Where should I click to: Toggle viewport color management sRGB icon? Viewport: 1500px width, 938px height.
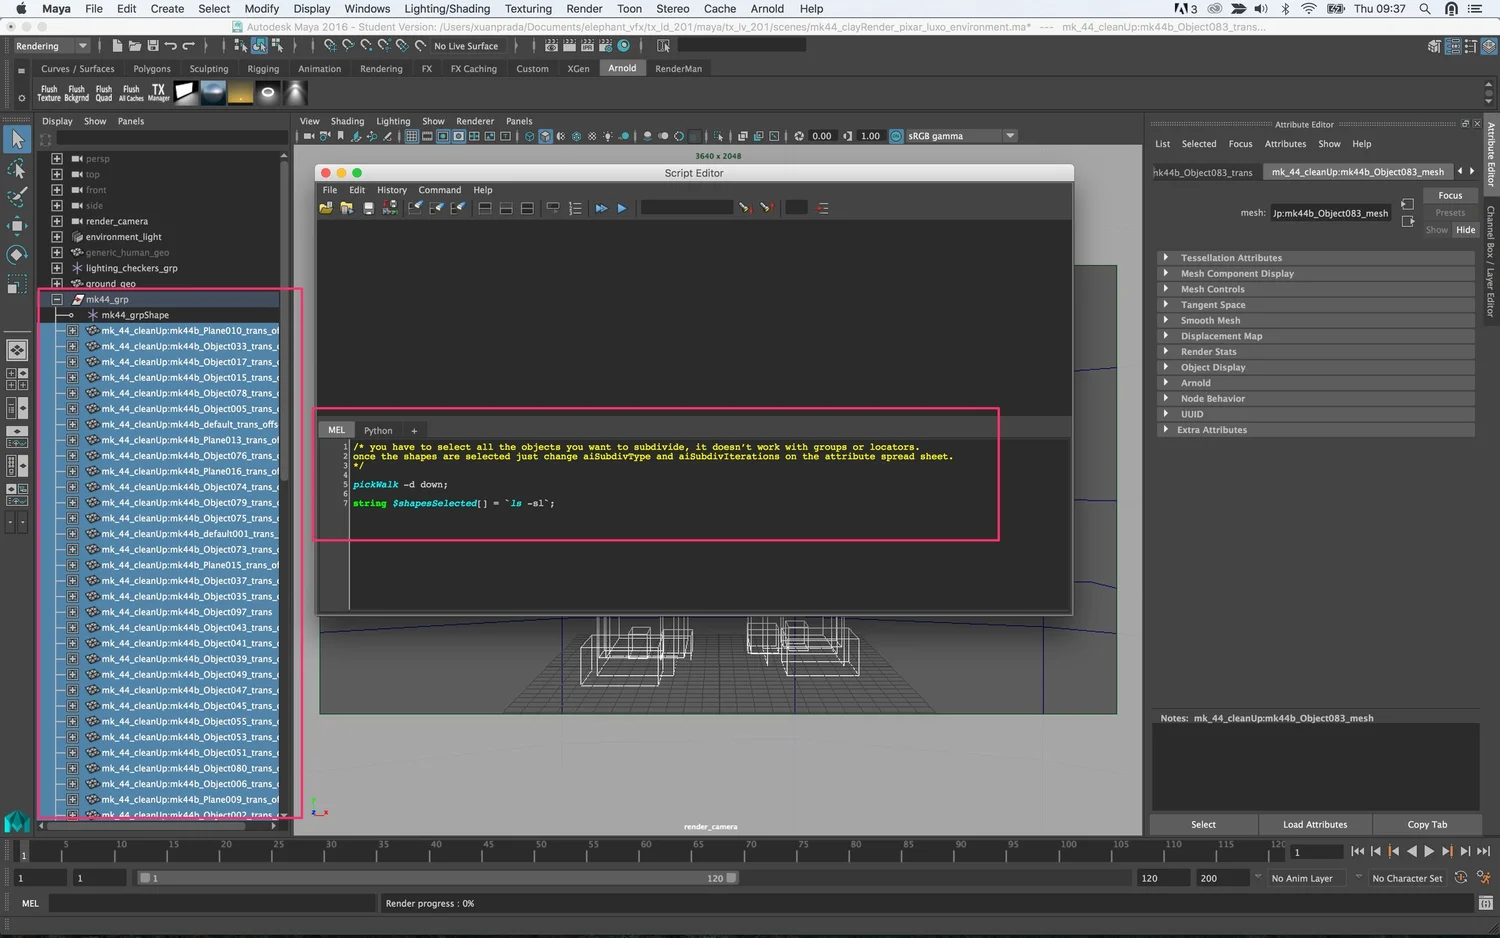(896, 136)
